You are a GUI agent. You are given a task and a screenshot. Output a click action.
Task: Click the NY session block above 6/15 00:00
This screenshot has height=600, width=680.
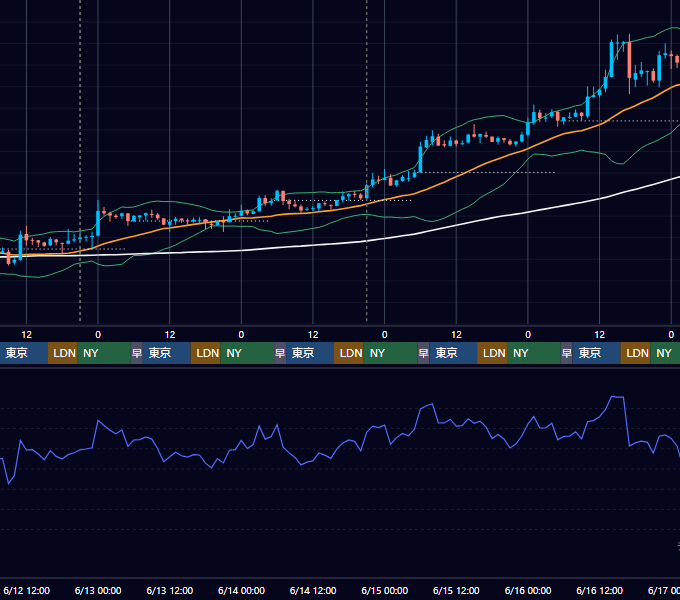(390, 353)
